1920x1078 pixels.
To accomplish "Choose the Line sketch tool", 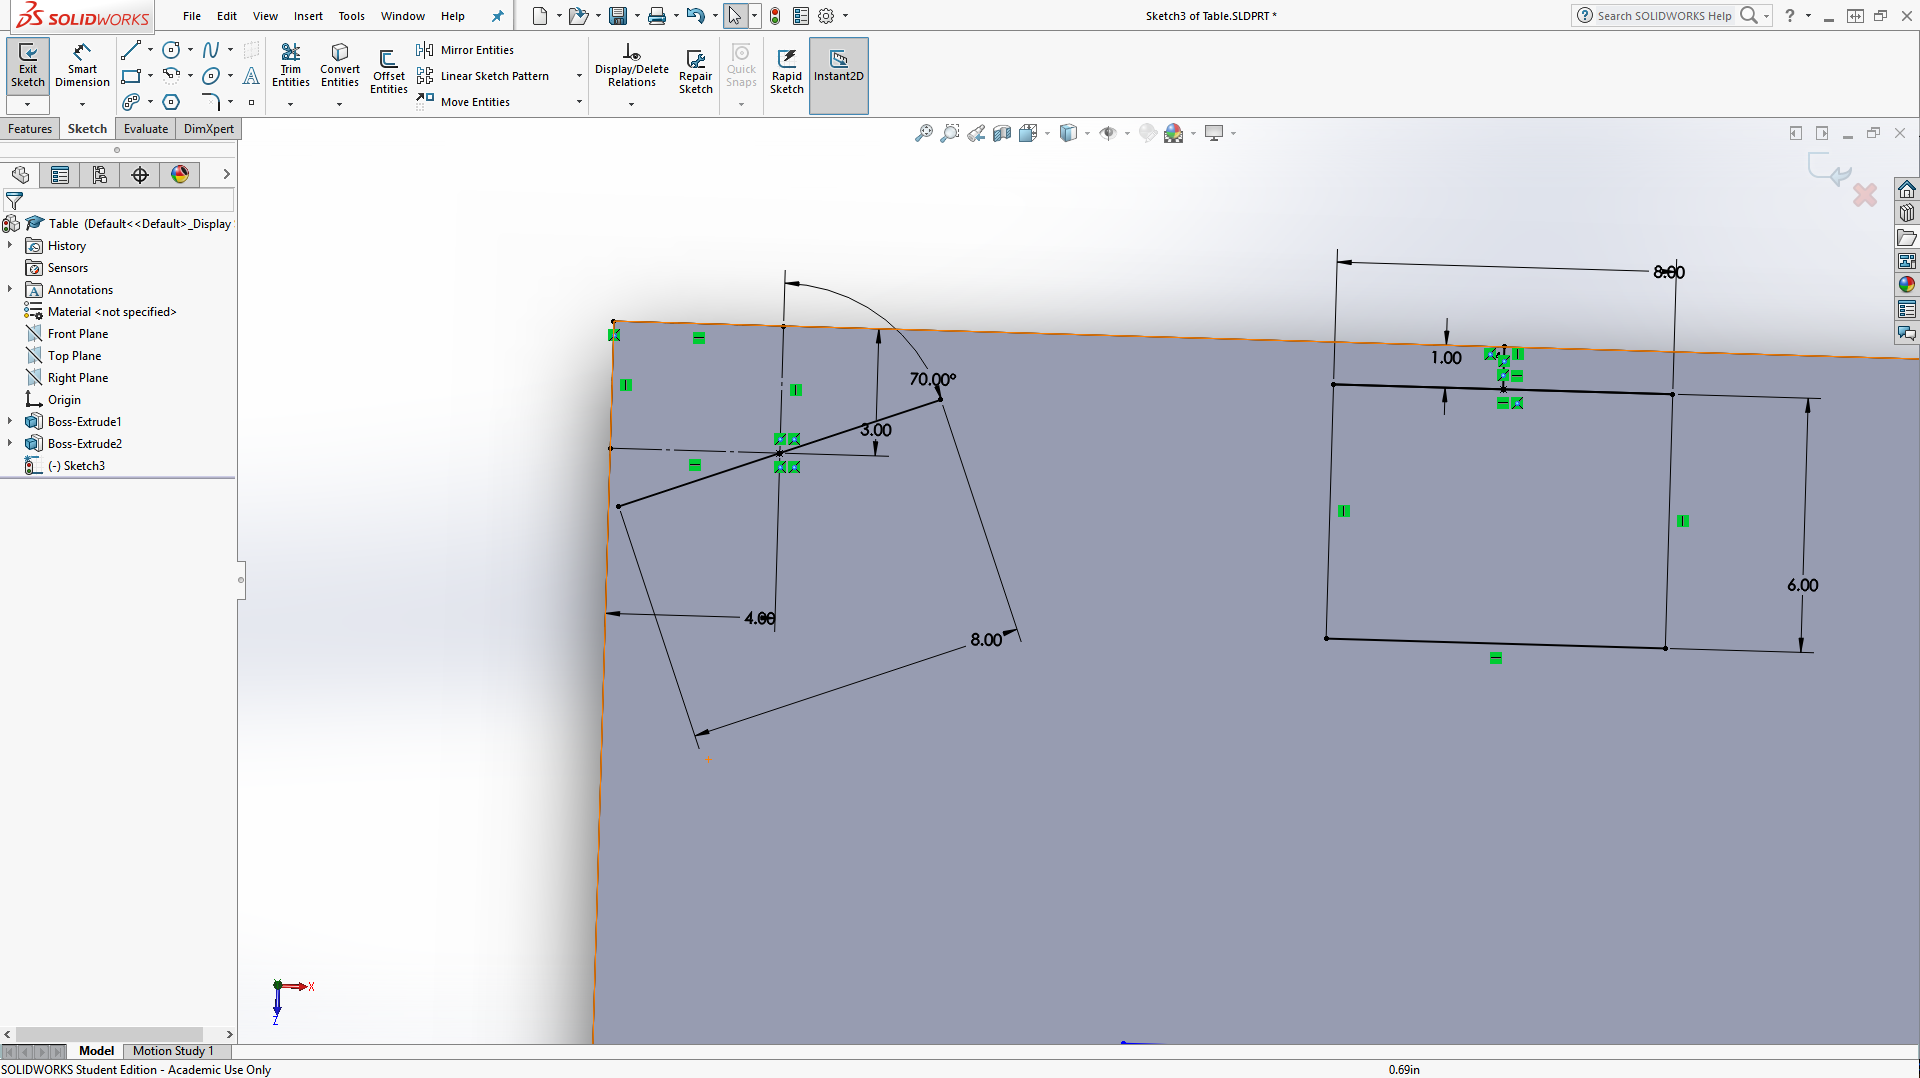I will click(x=131, y=50).
